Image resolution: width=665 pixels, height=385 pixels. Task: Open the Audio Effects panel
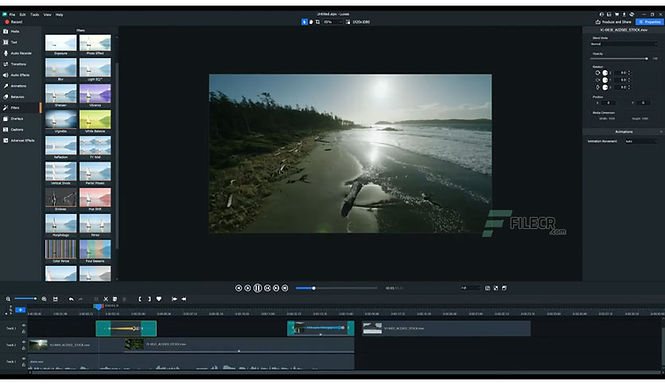click(x=17, y=75)
